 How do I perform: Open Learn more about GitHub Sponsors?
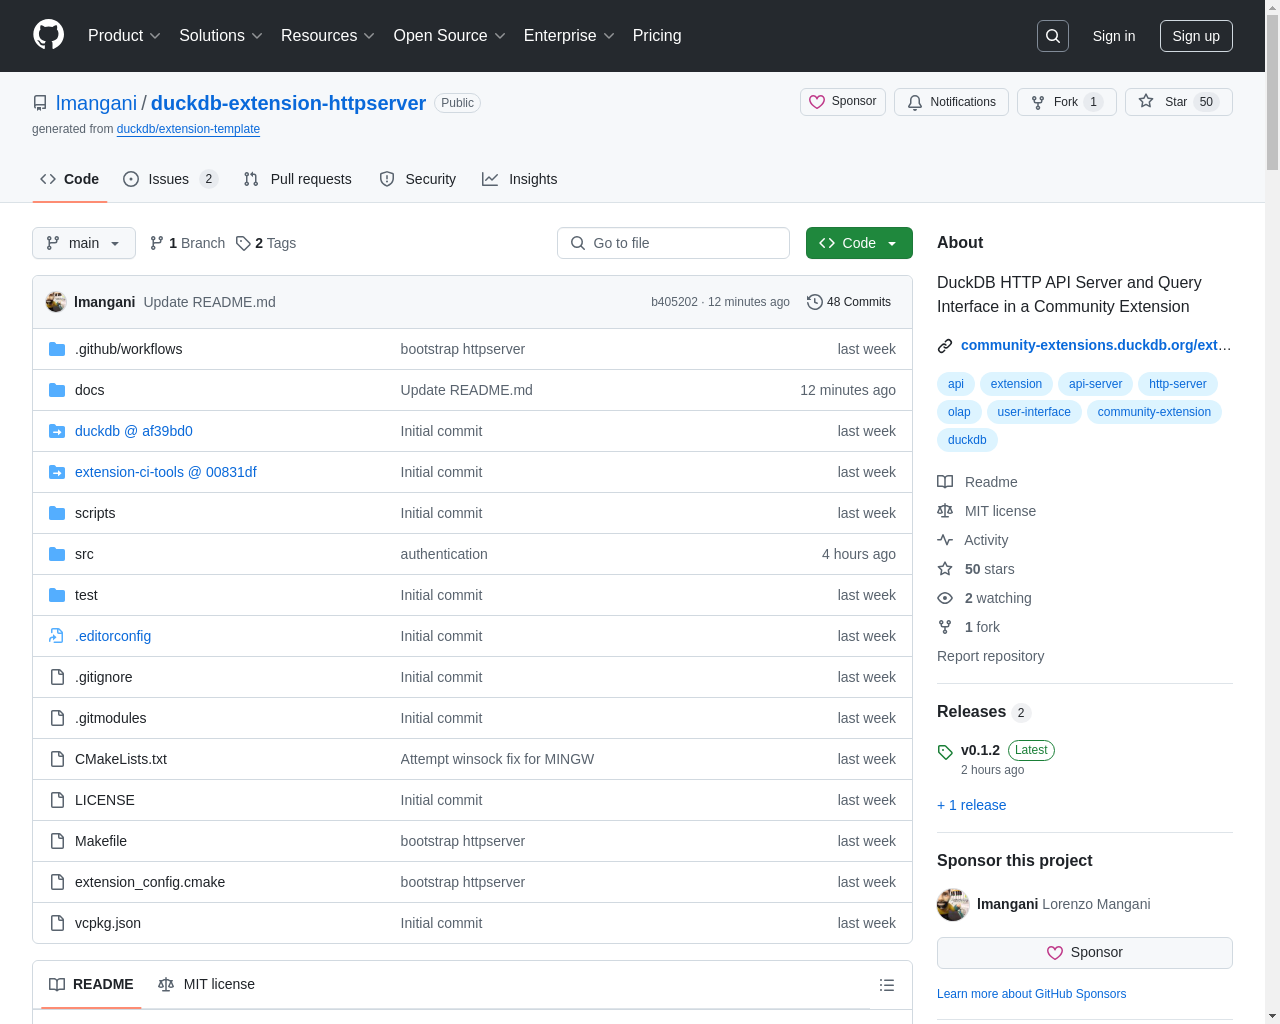pyautogui.click(x=1031, y=994)
